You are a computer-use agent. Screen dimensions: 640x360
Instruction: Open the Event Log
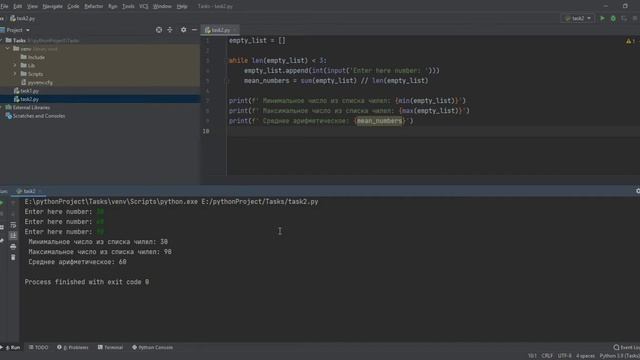click(626, 347)
